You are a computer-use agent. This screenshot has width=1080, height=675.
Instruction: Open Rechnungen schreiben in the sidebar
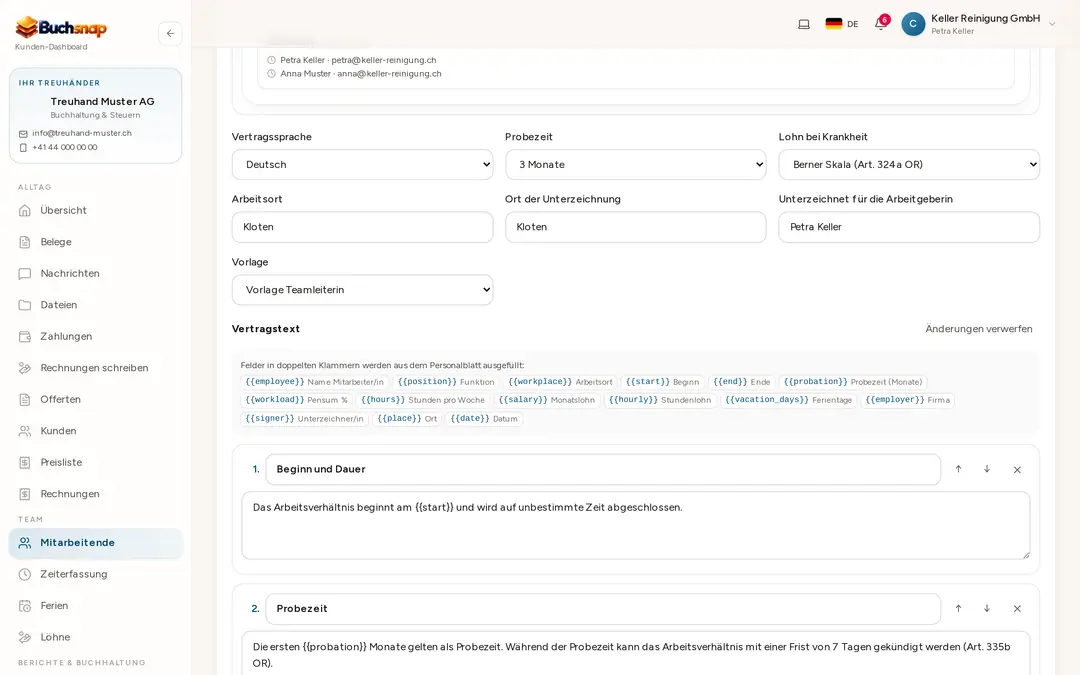tap(96, 368)
